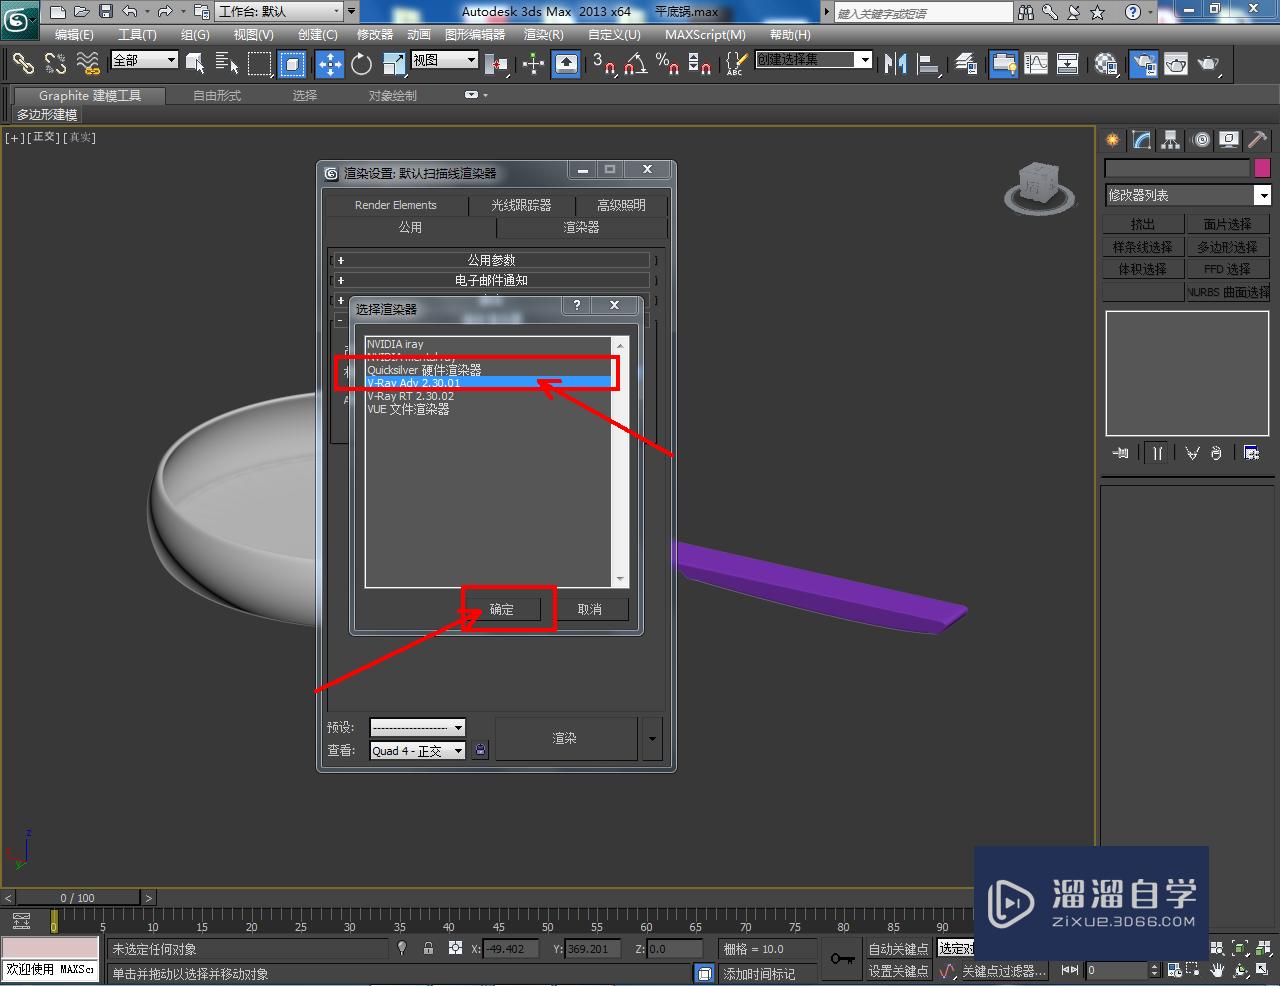Open the Quad 4 - 正交 view dropdown
Viewport: 1280px width, 986px height.
(x=417, y=750)
